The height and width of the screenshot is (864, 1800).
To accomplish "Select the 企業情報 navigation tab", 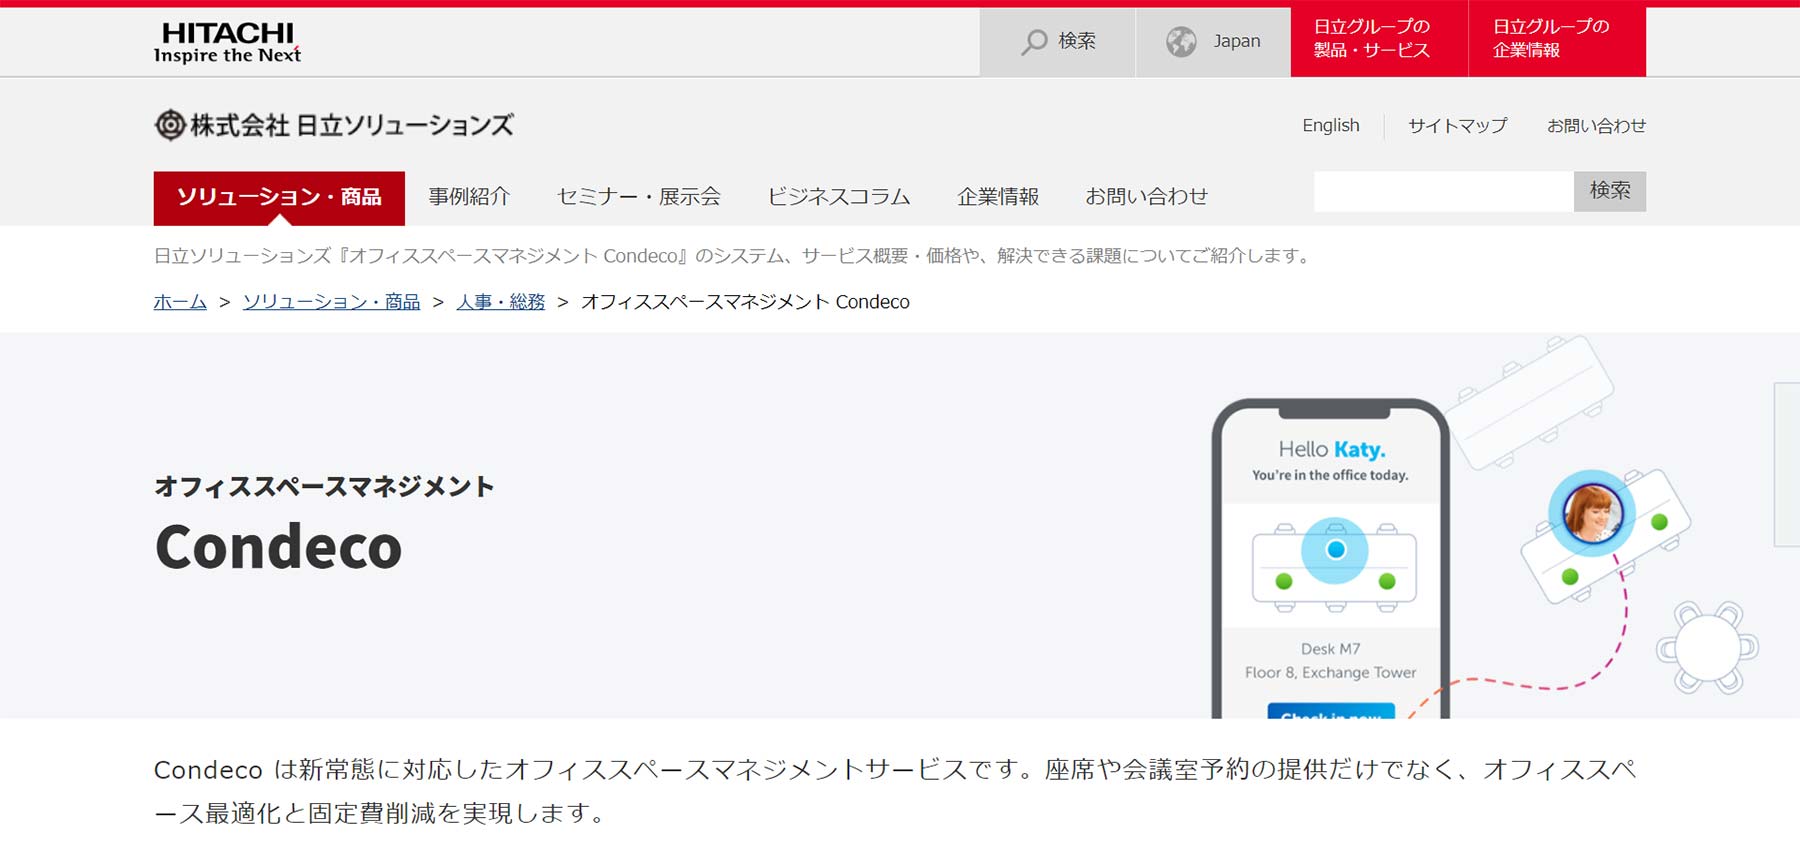I will 998,197.
